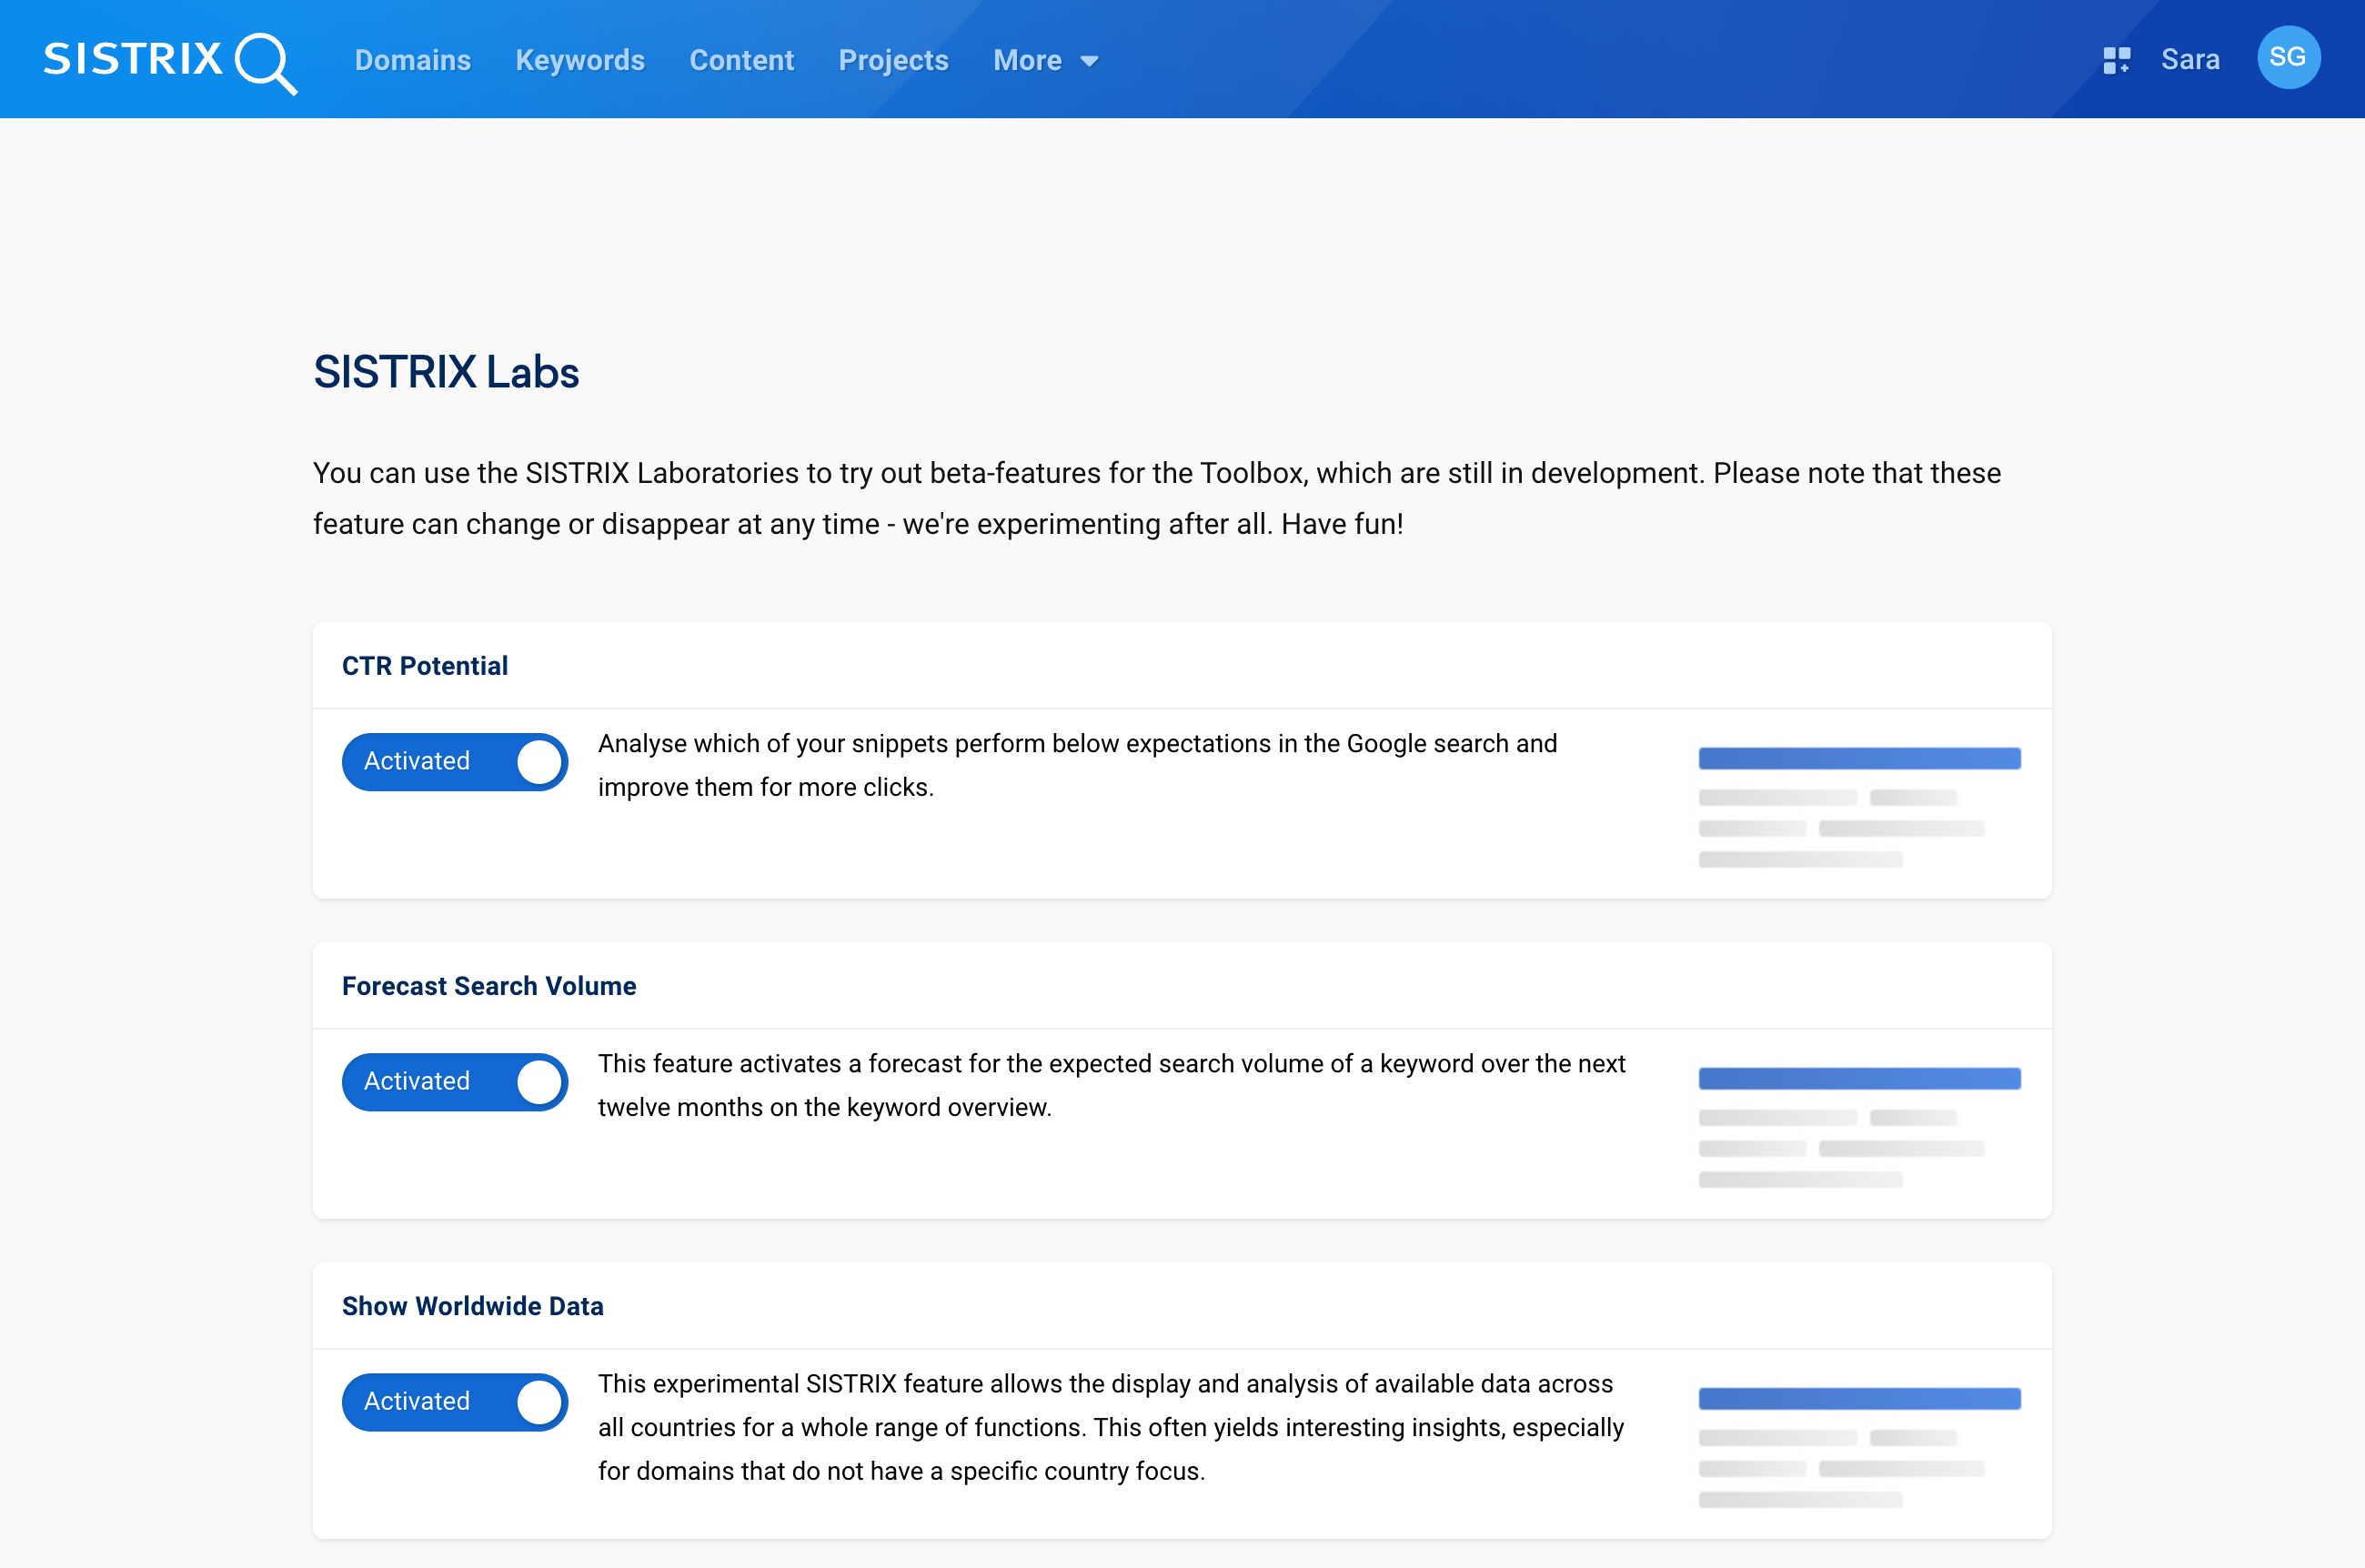The image size is (2365, 1568).
Task: Click the CTR Potential preview thumbnail
Action: tap(1859, 806)
